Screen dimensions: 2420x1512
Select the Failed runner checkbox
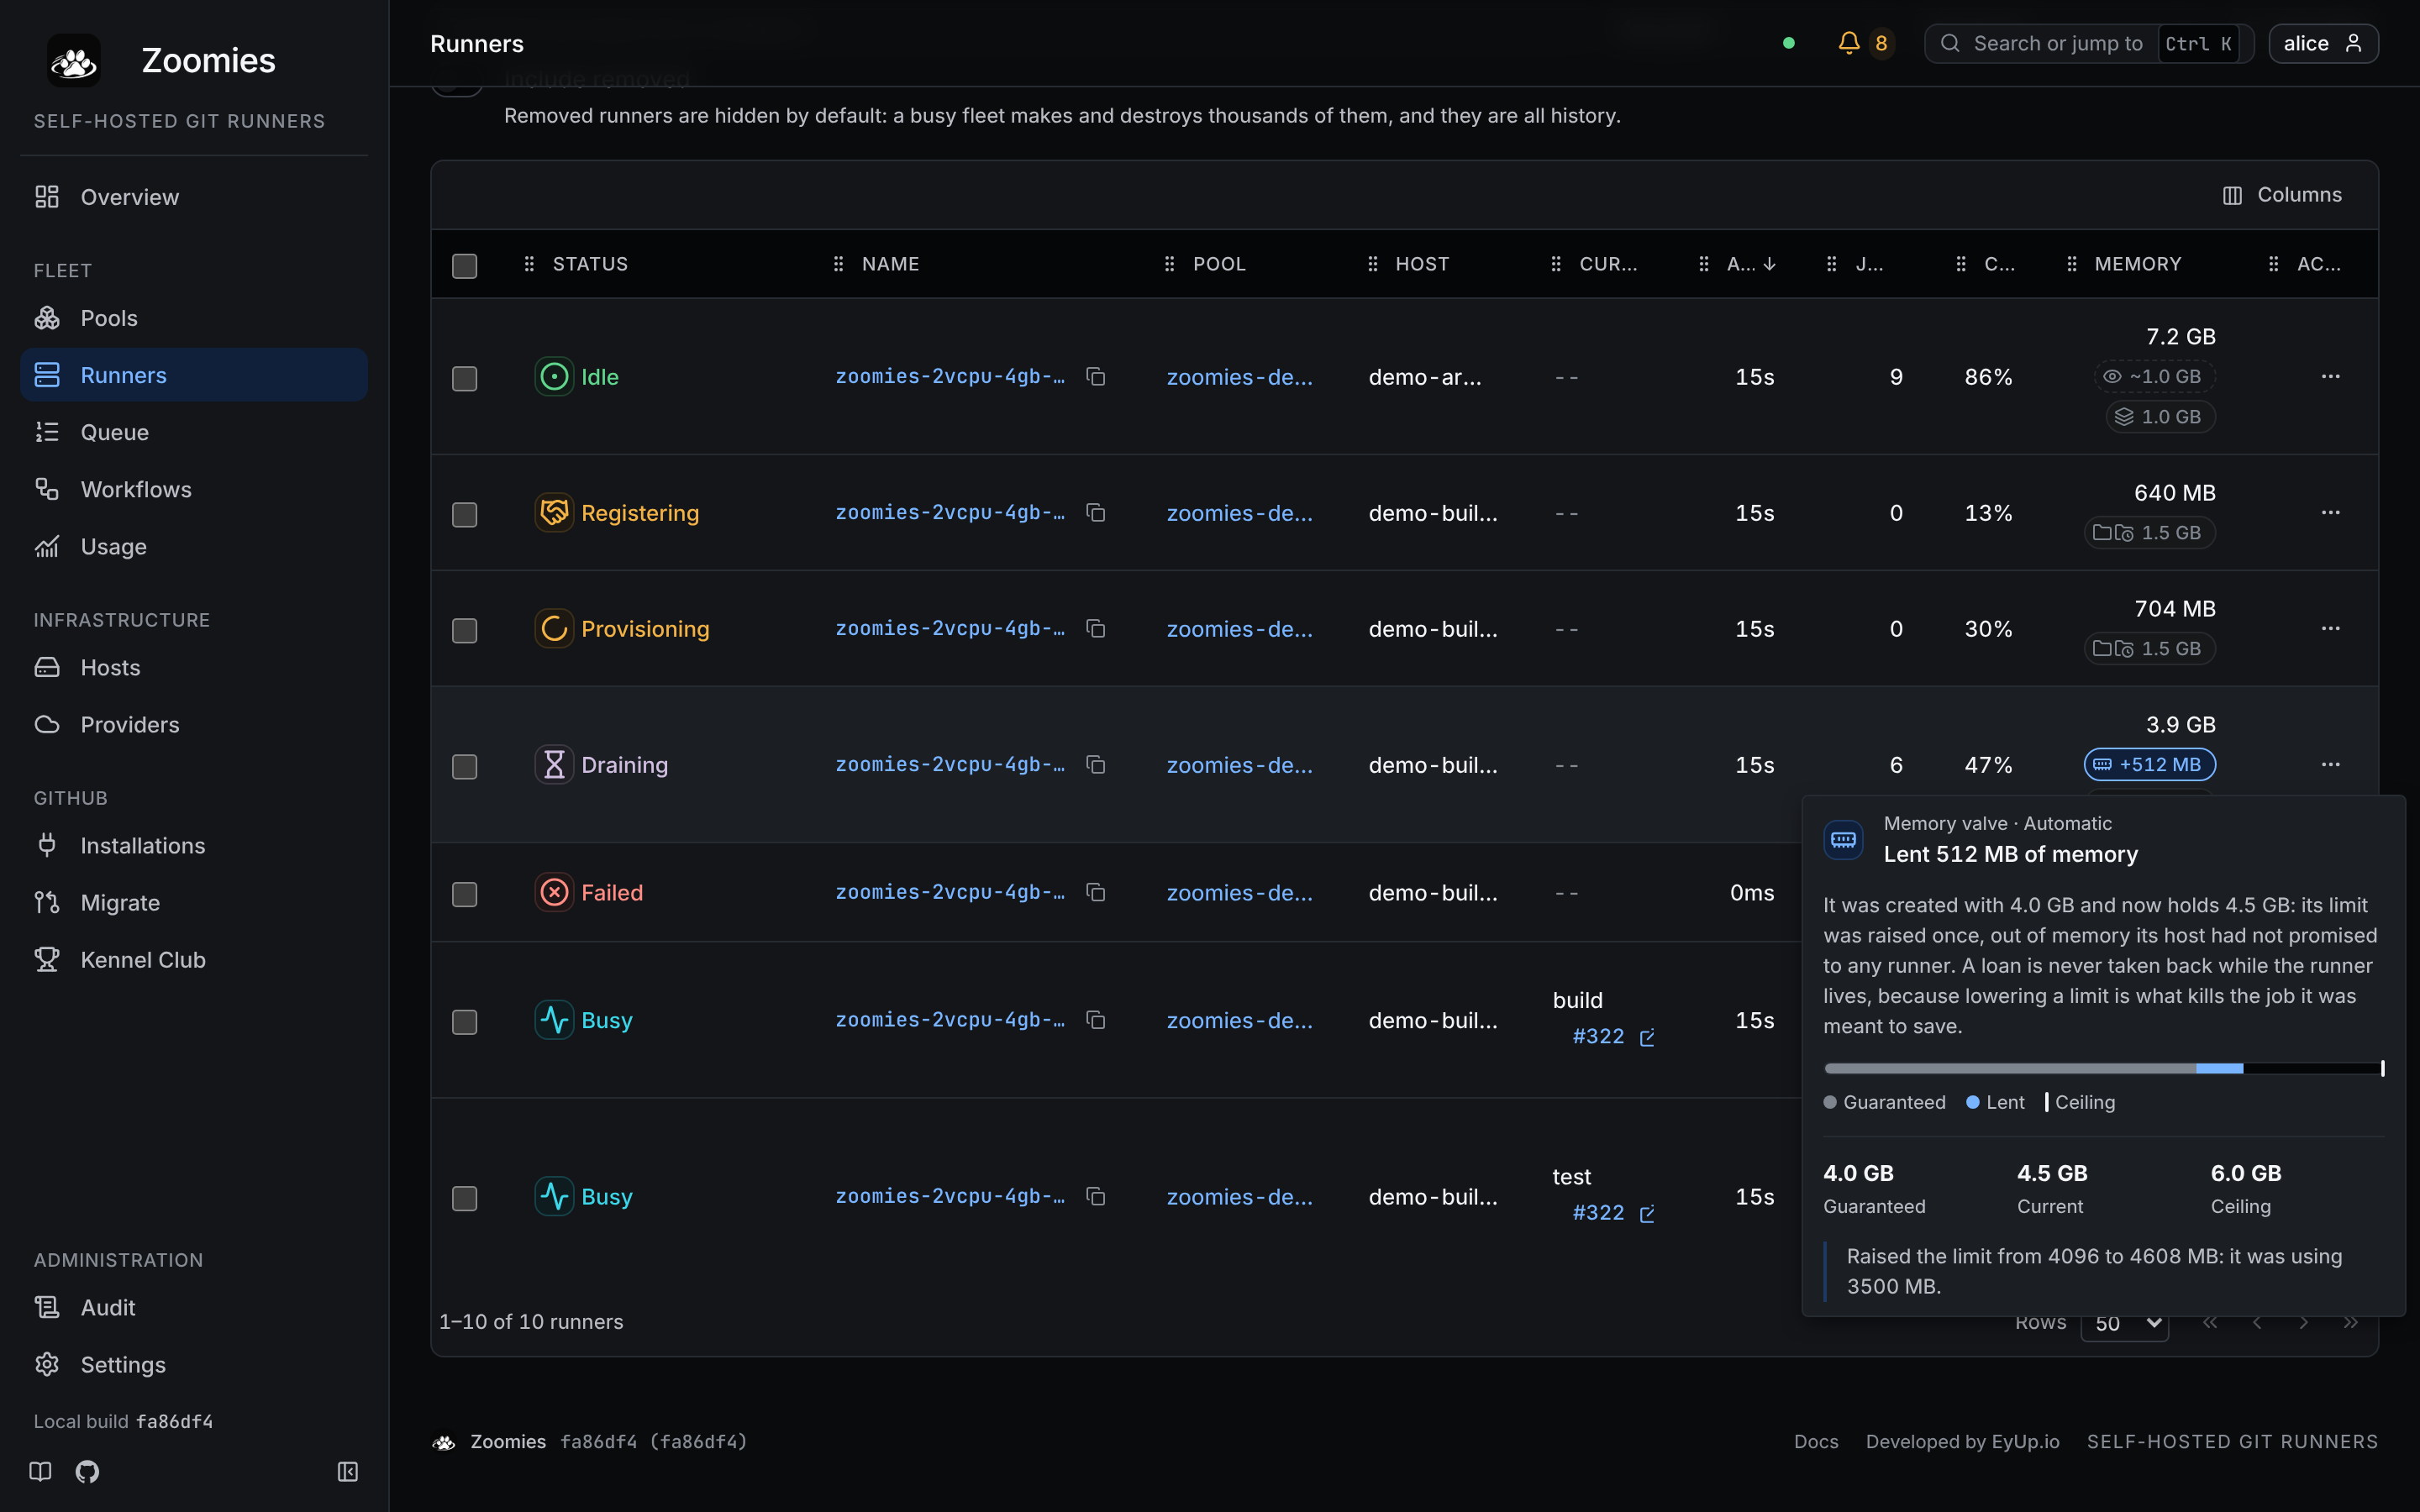464,894
